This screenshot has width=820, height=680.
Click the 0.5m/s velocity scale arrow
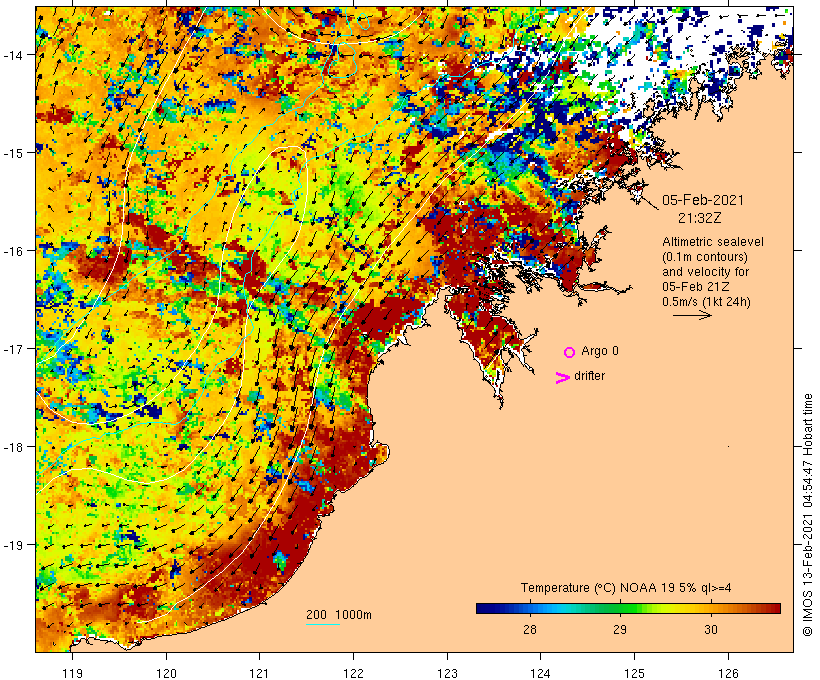[x=692, y=315]
